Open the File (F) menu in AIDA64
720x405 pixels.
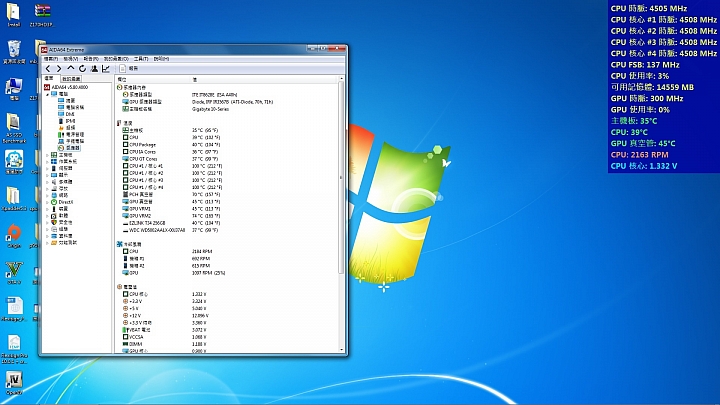pos(51,59)
